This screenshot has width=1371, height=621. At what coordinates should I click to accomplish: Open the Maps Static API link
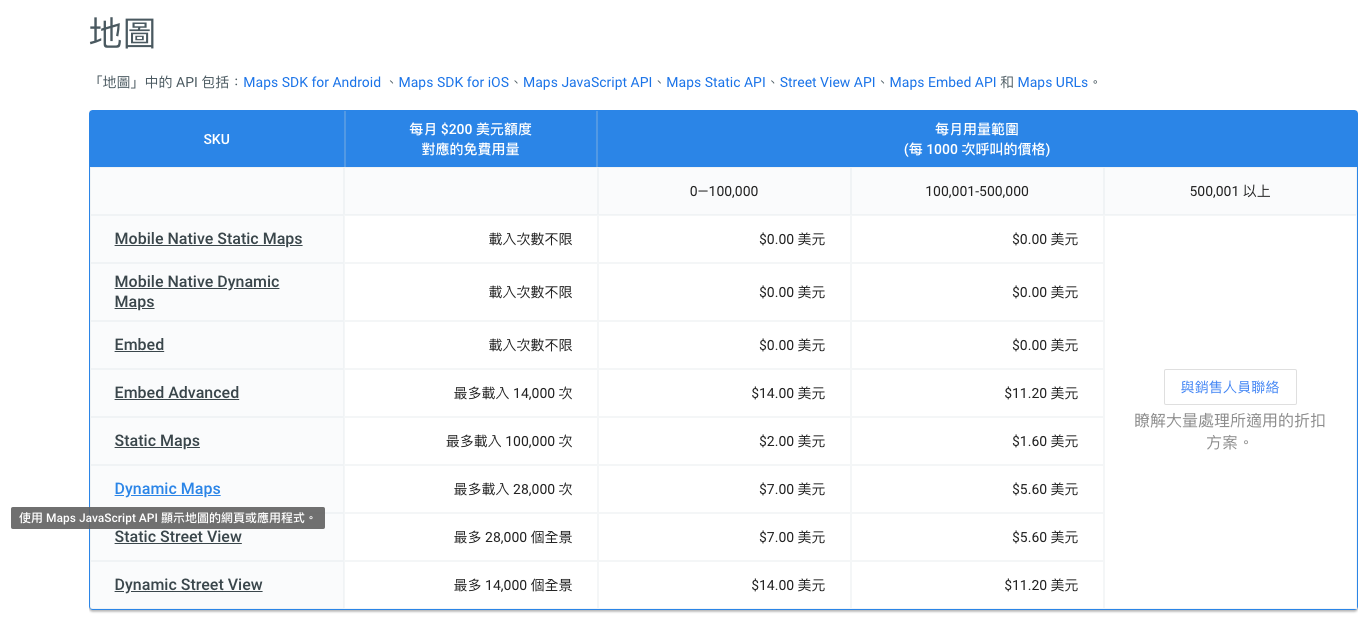(x=716, y=82)
